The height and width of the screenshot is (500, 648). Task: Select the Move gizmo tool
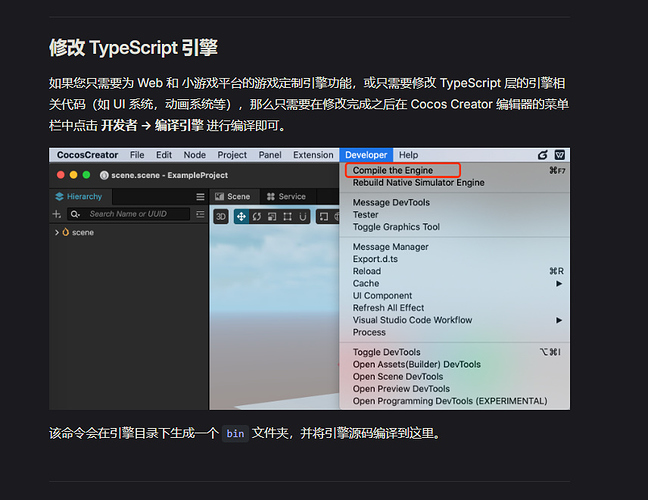[241, 217]
